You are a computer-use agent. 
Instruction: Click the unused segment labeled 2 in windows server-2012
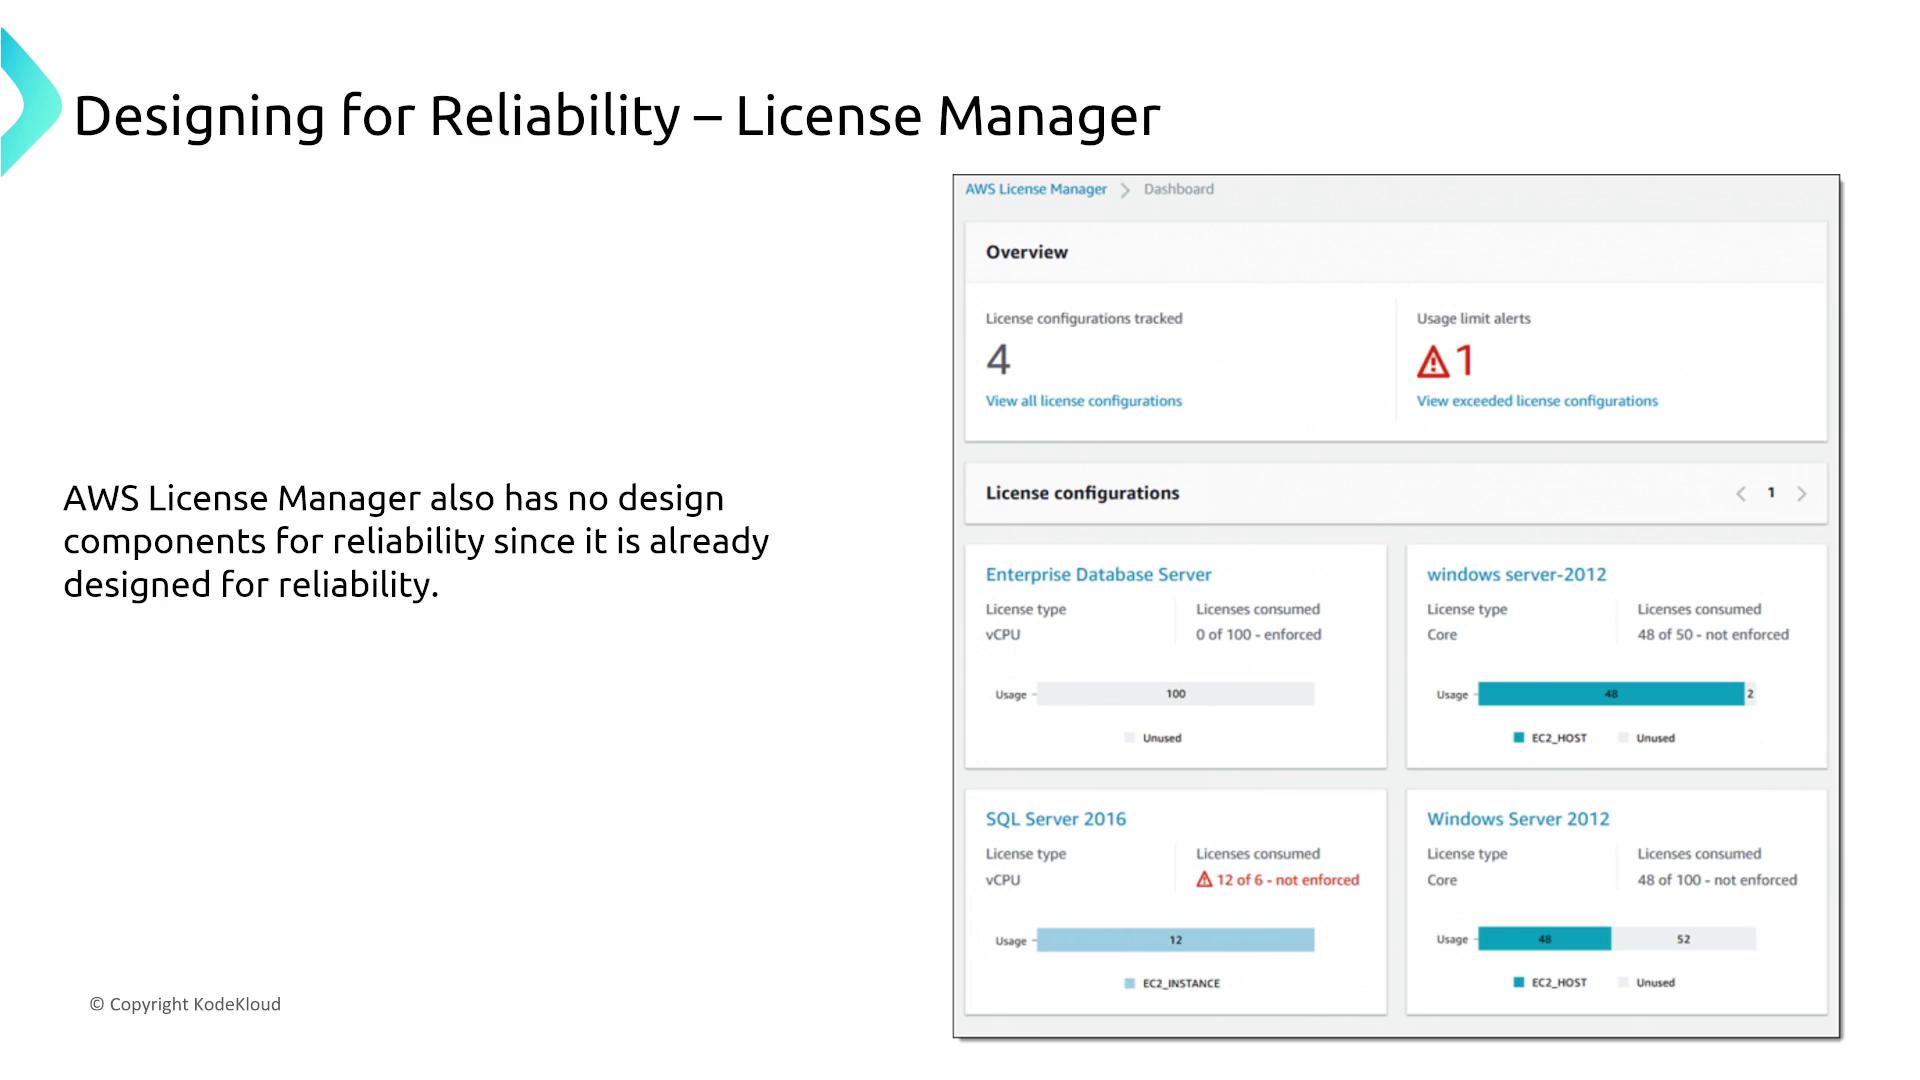click(1750, 694)
